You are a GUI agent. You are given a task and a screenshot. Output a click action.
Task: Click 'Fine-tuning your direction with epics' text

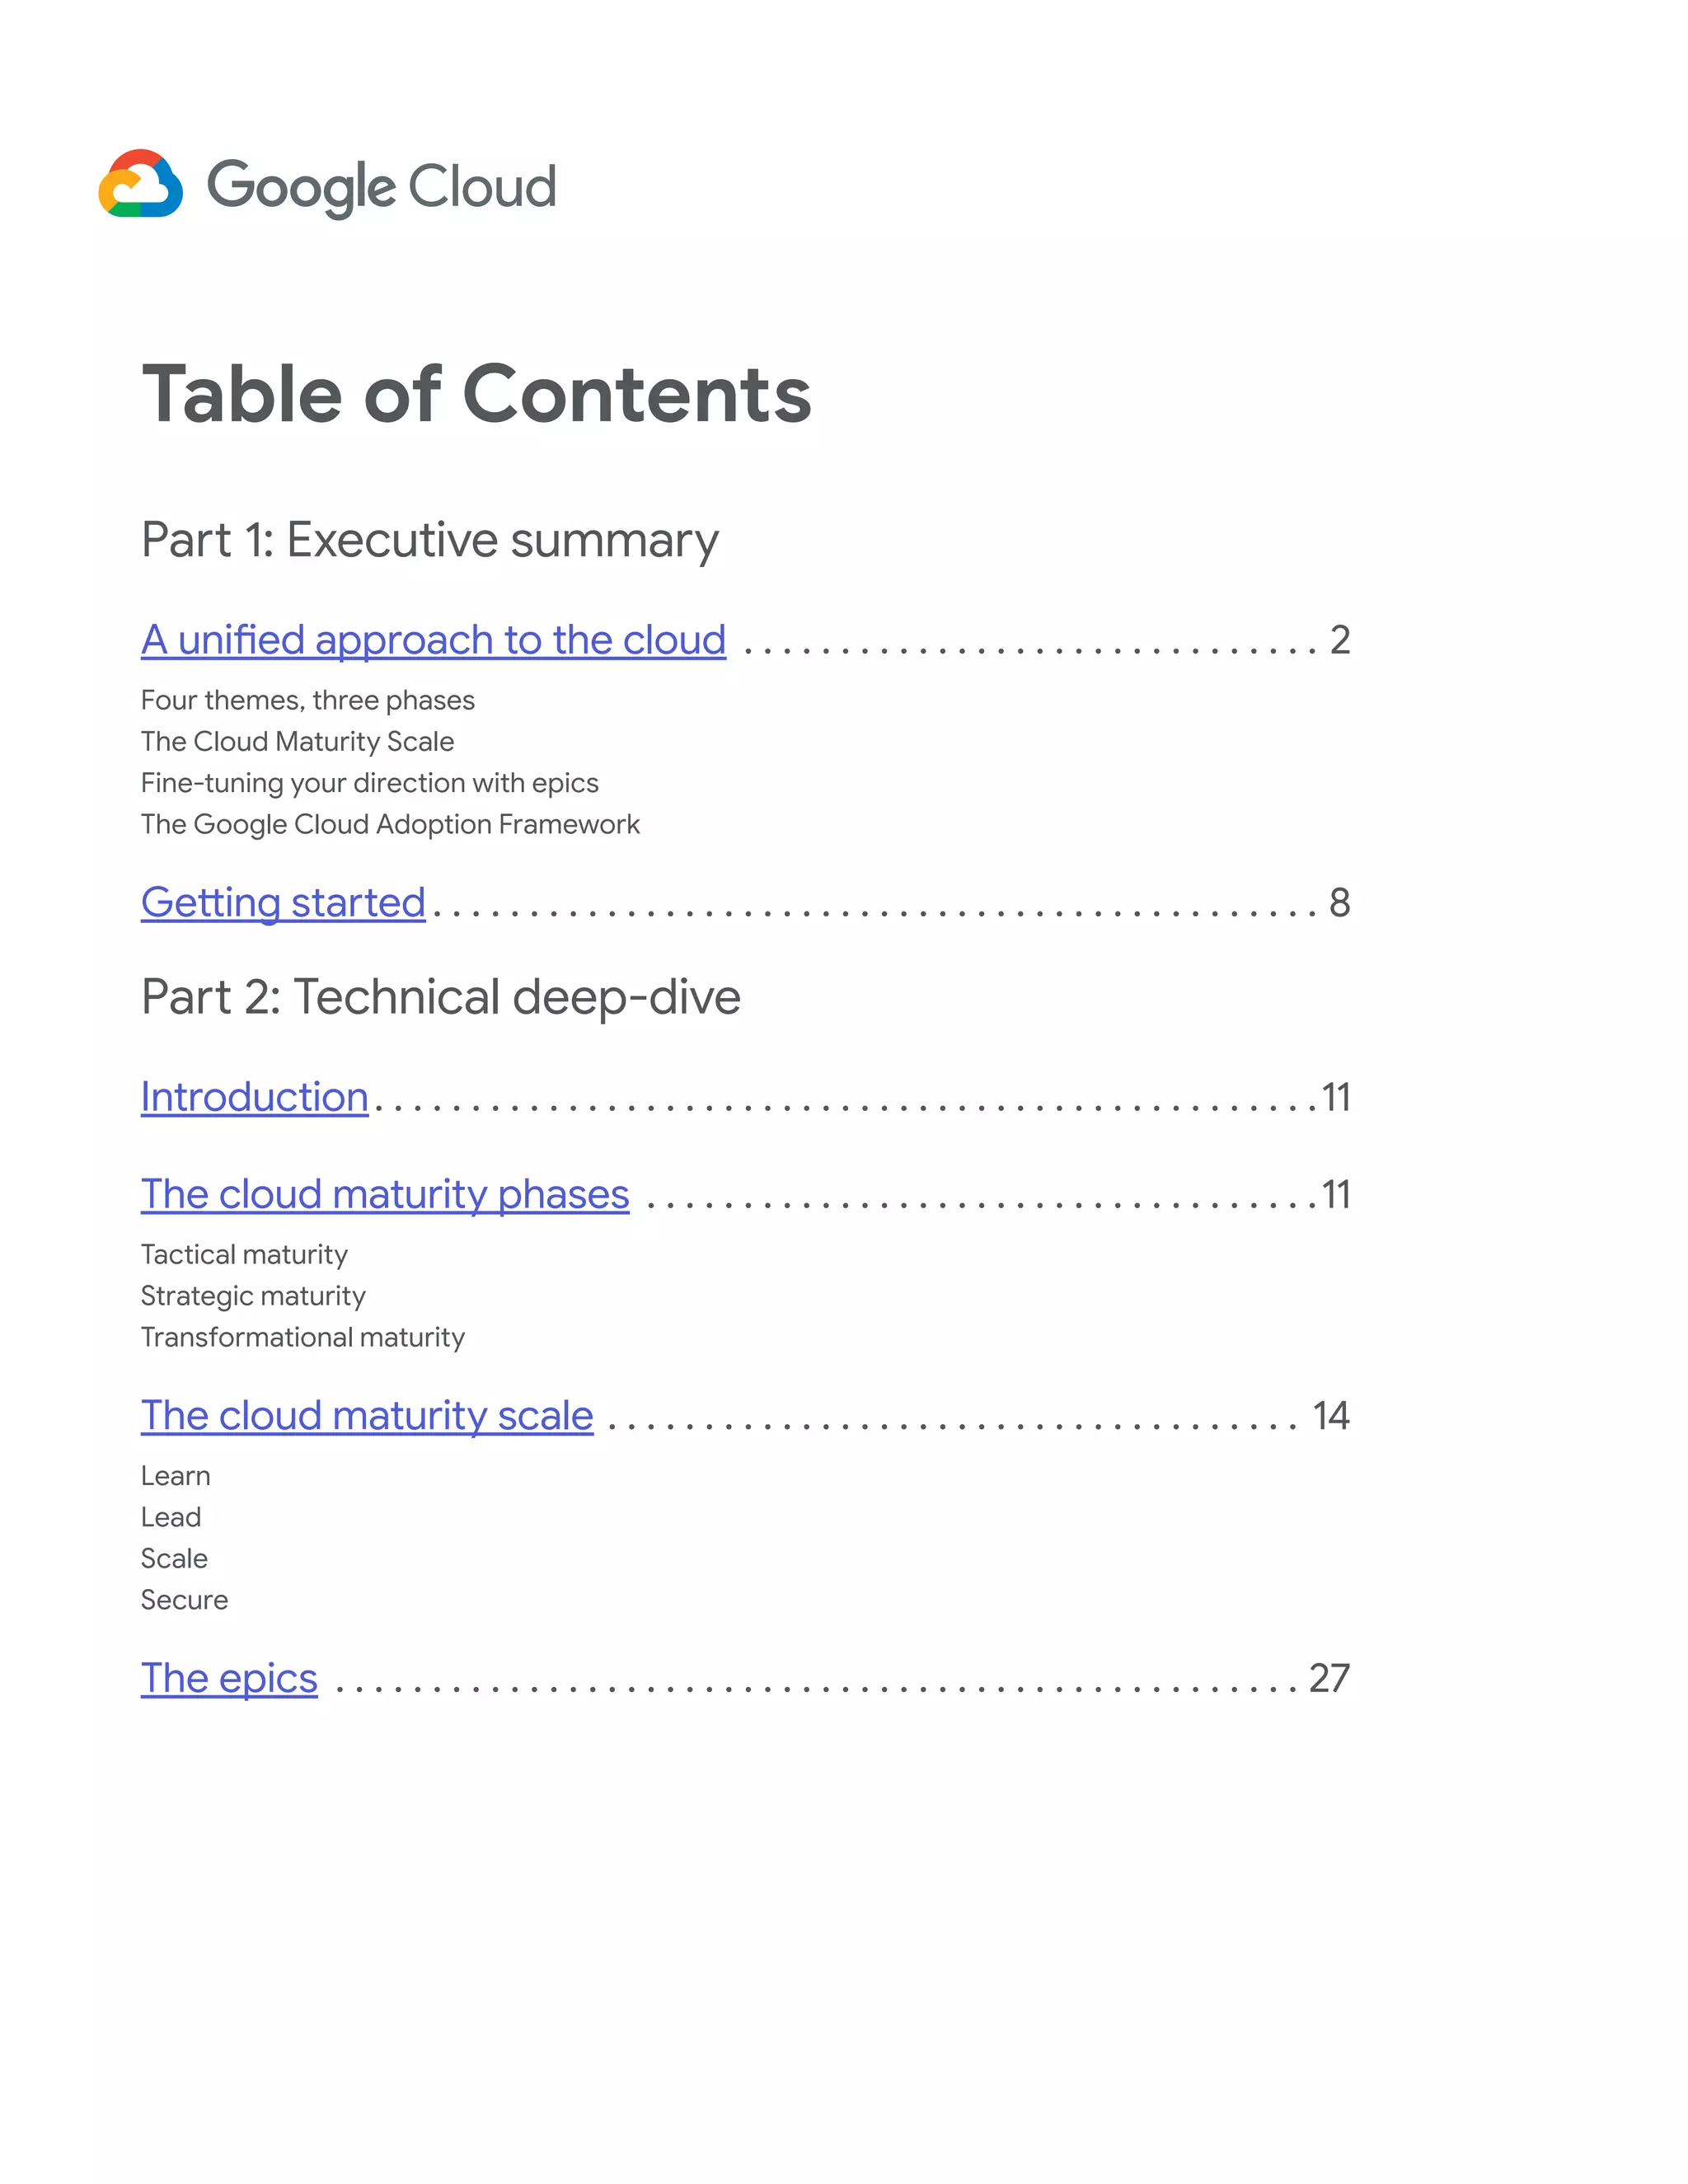(x=369, y=783)
